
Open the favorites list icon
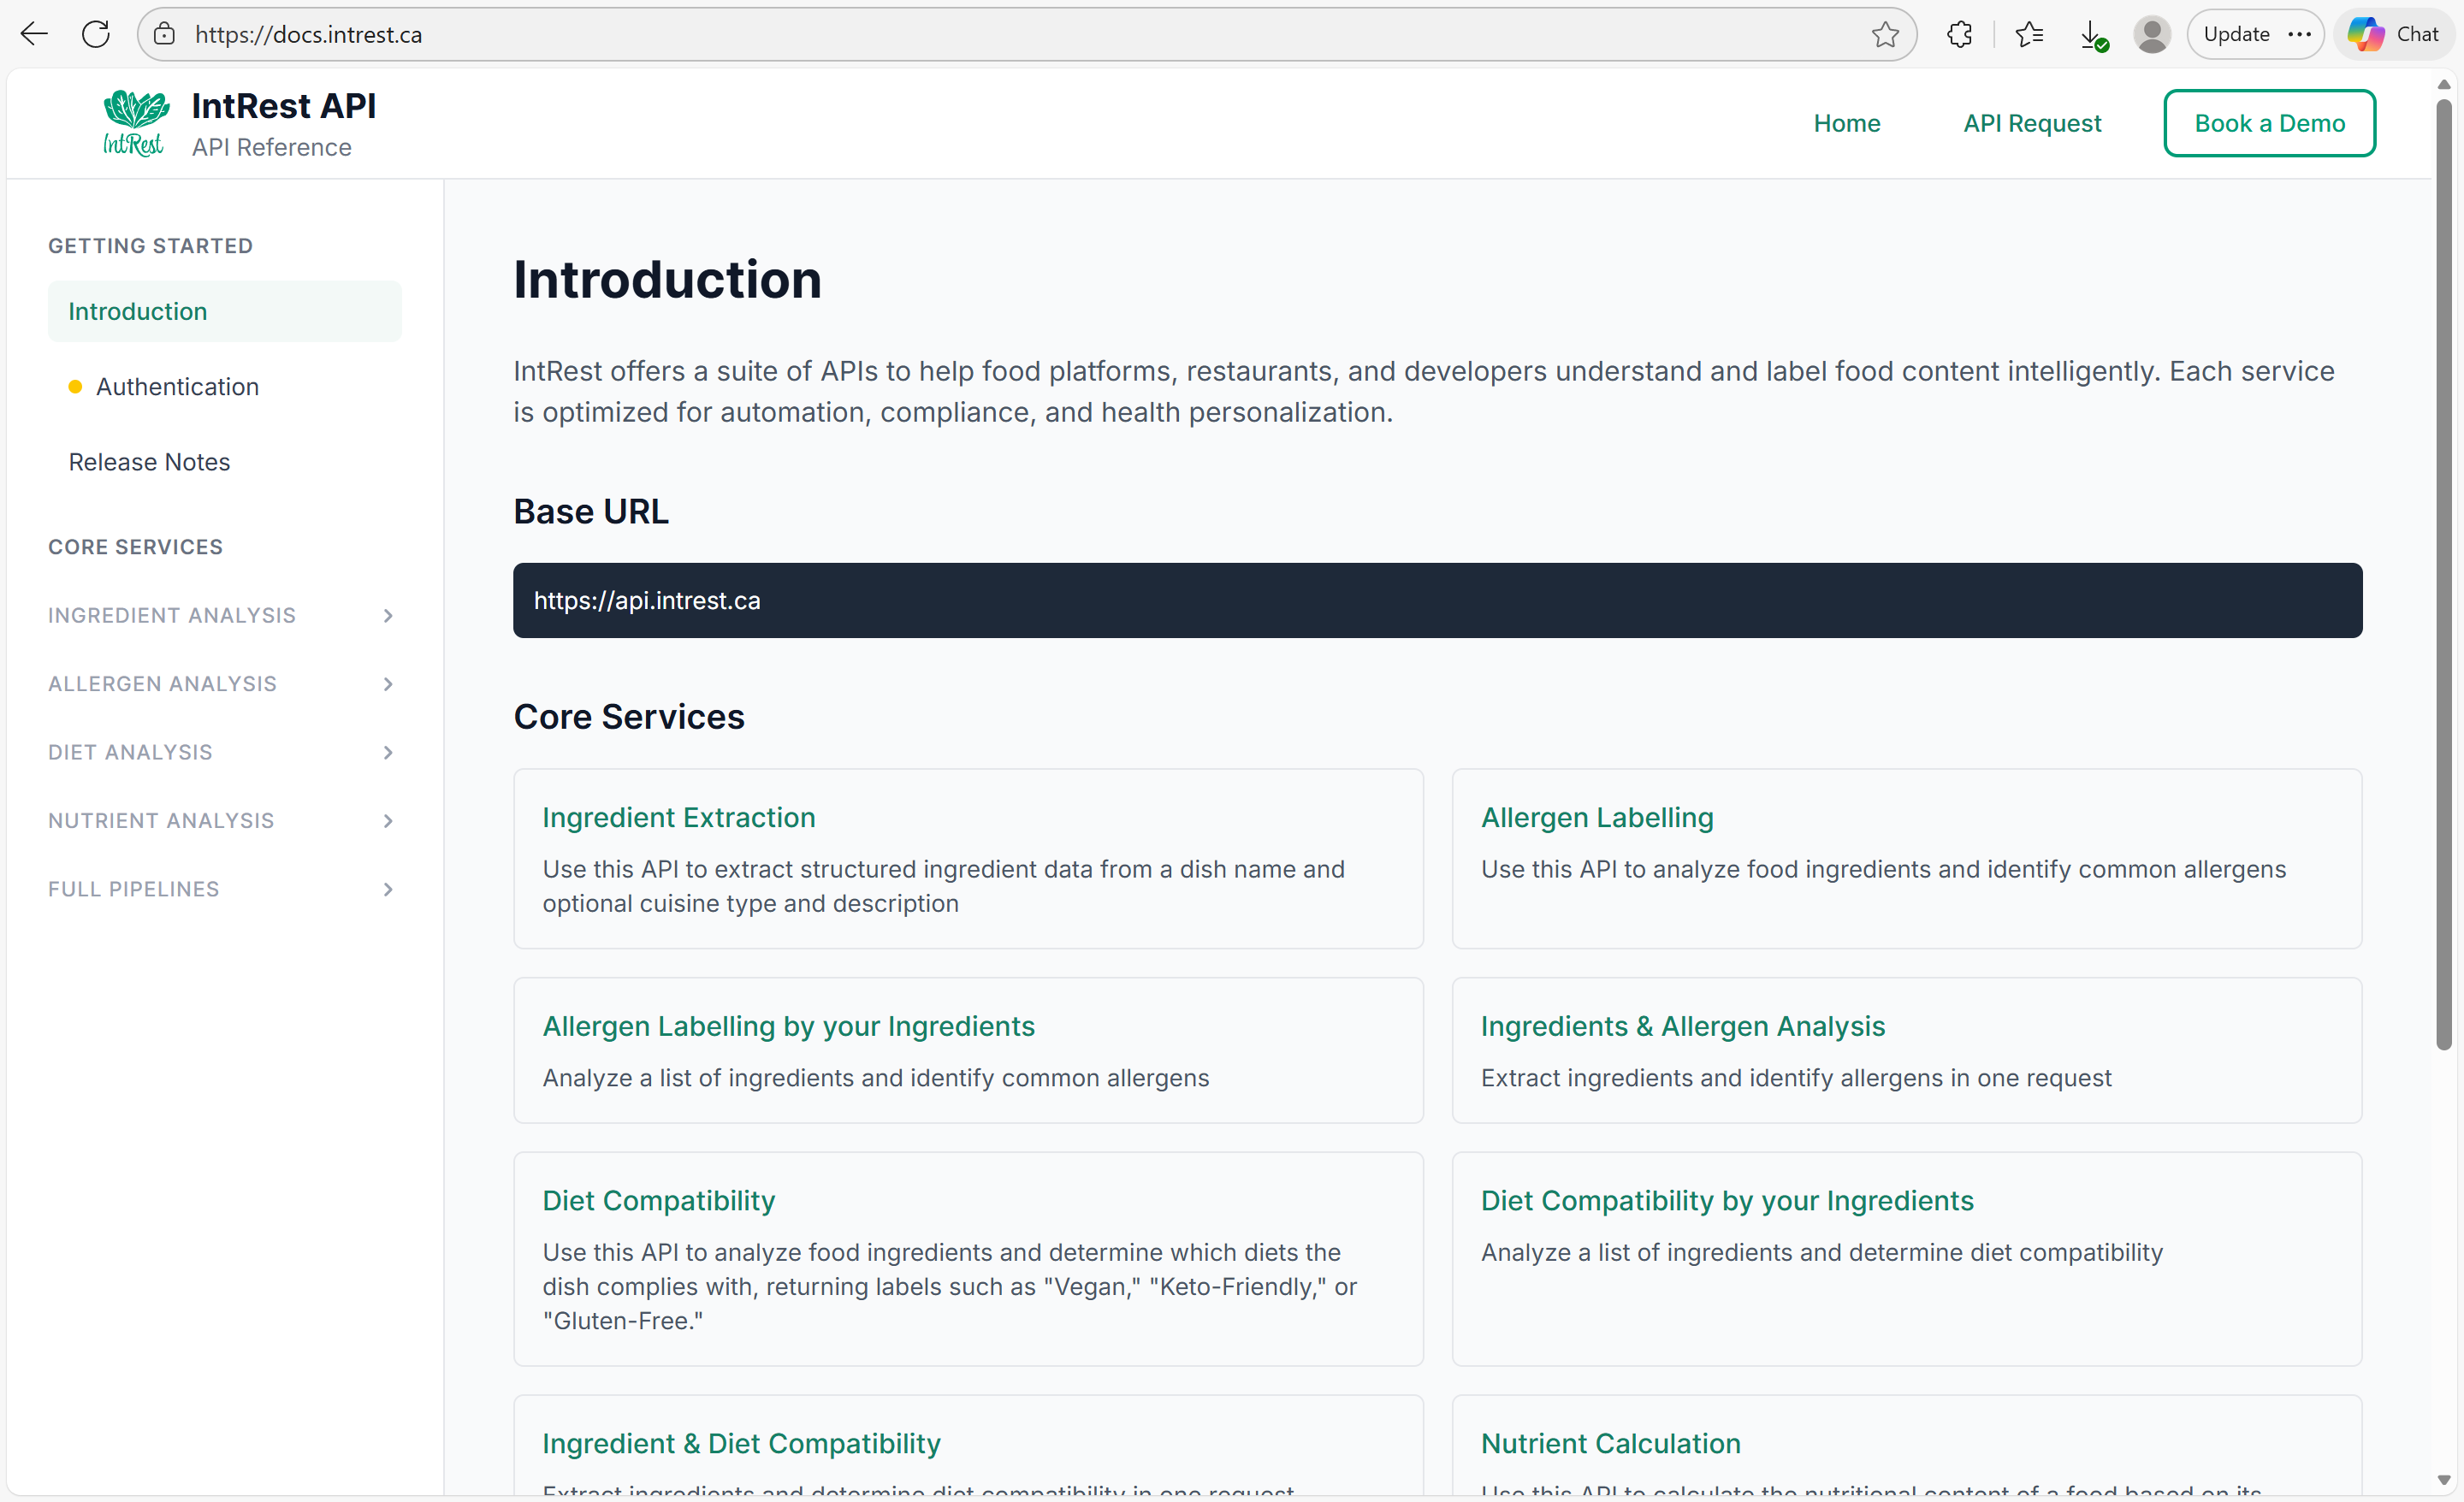tap(2029, 34)
